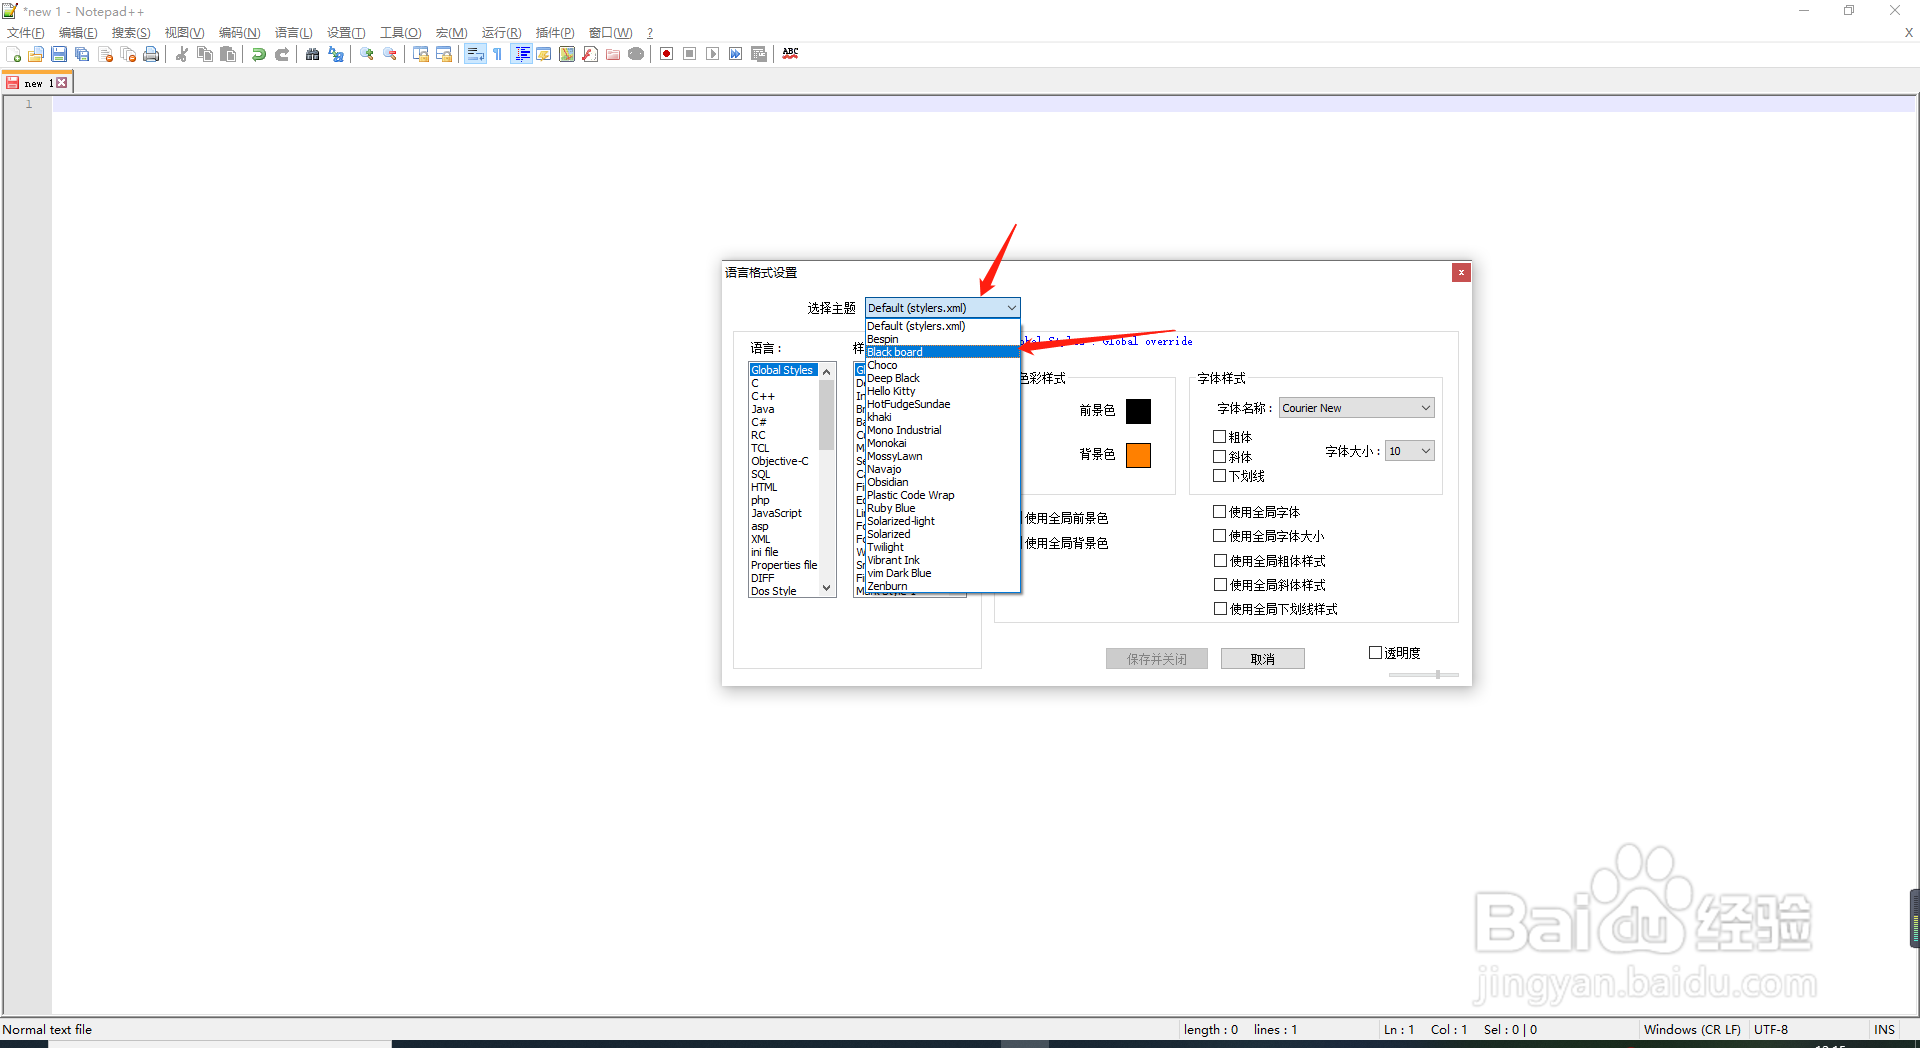Stop macro recording with square icon
Image resolution: width=1920 pixels, height=1048 pixels.
click(x=690, y=54)
